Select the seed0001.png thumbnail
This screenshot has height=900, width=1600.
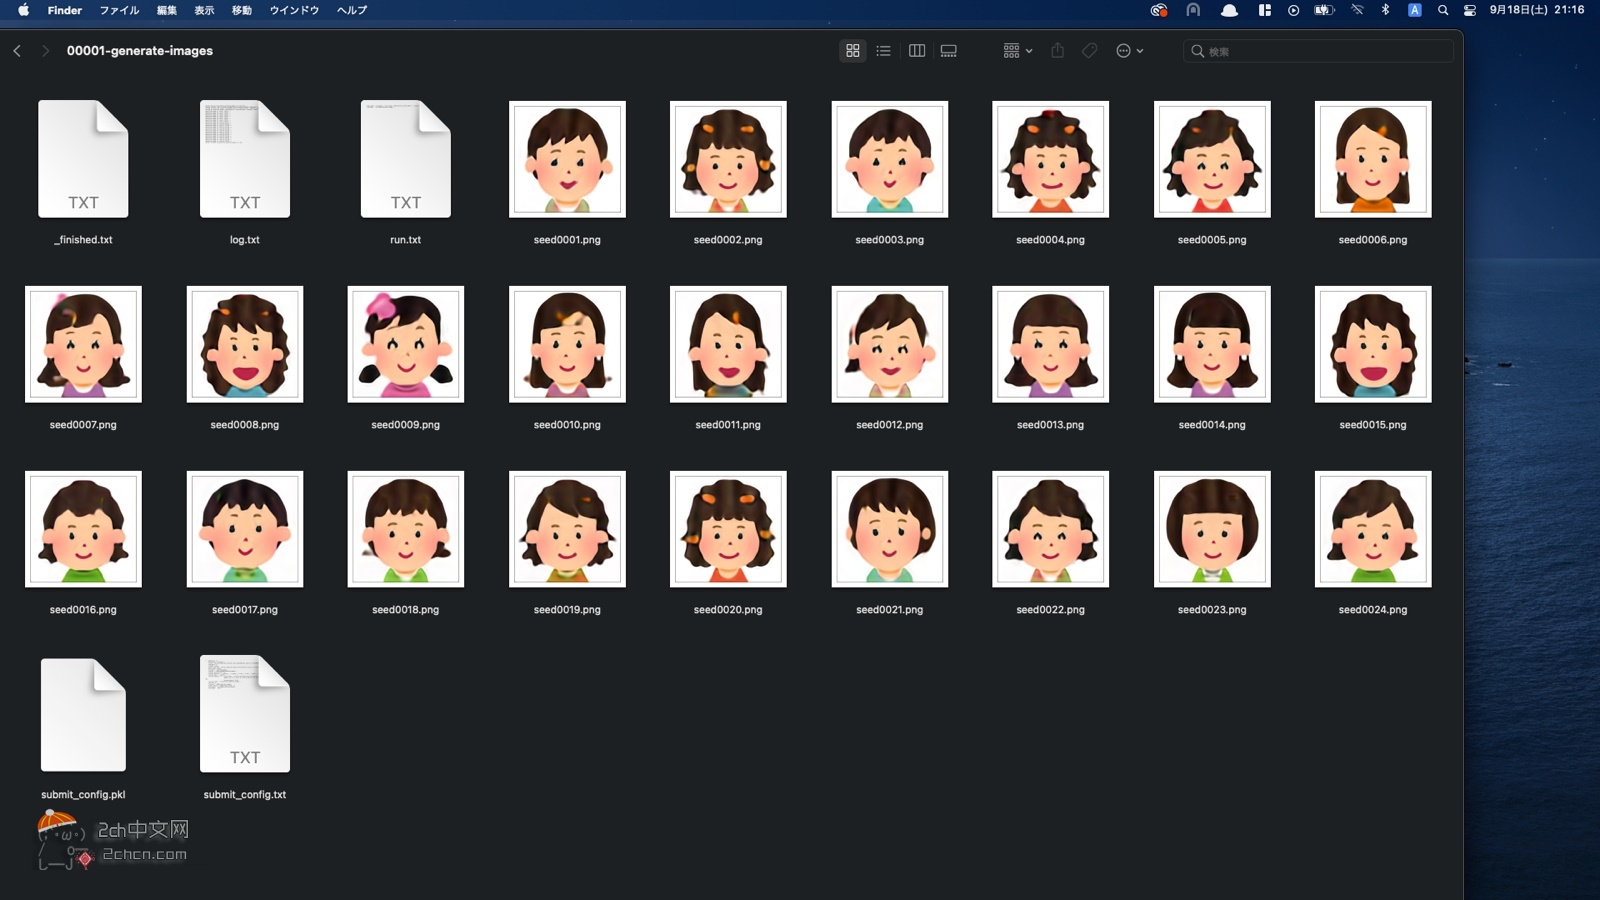point(567,159)
